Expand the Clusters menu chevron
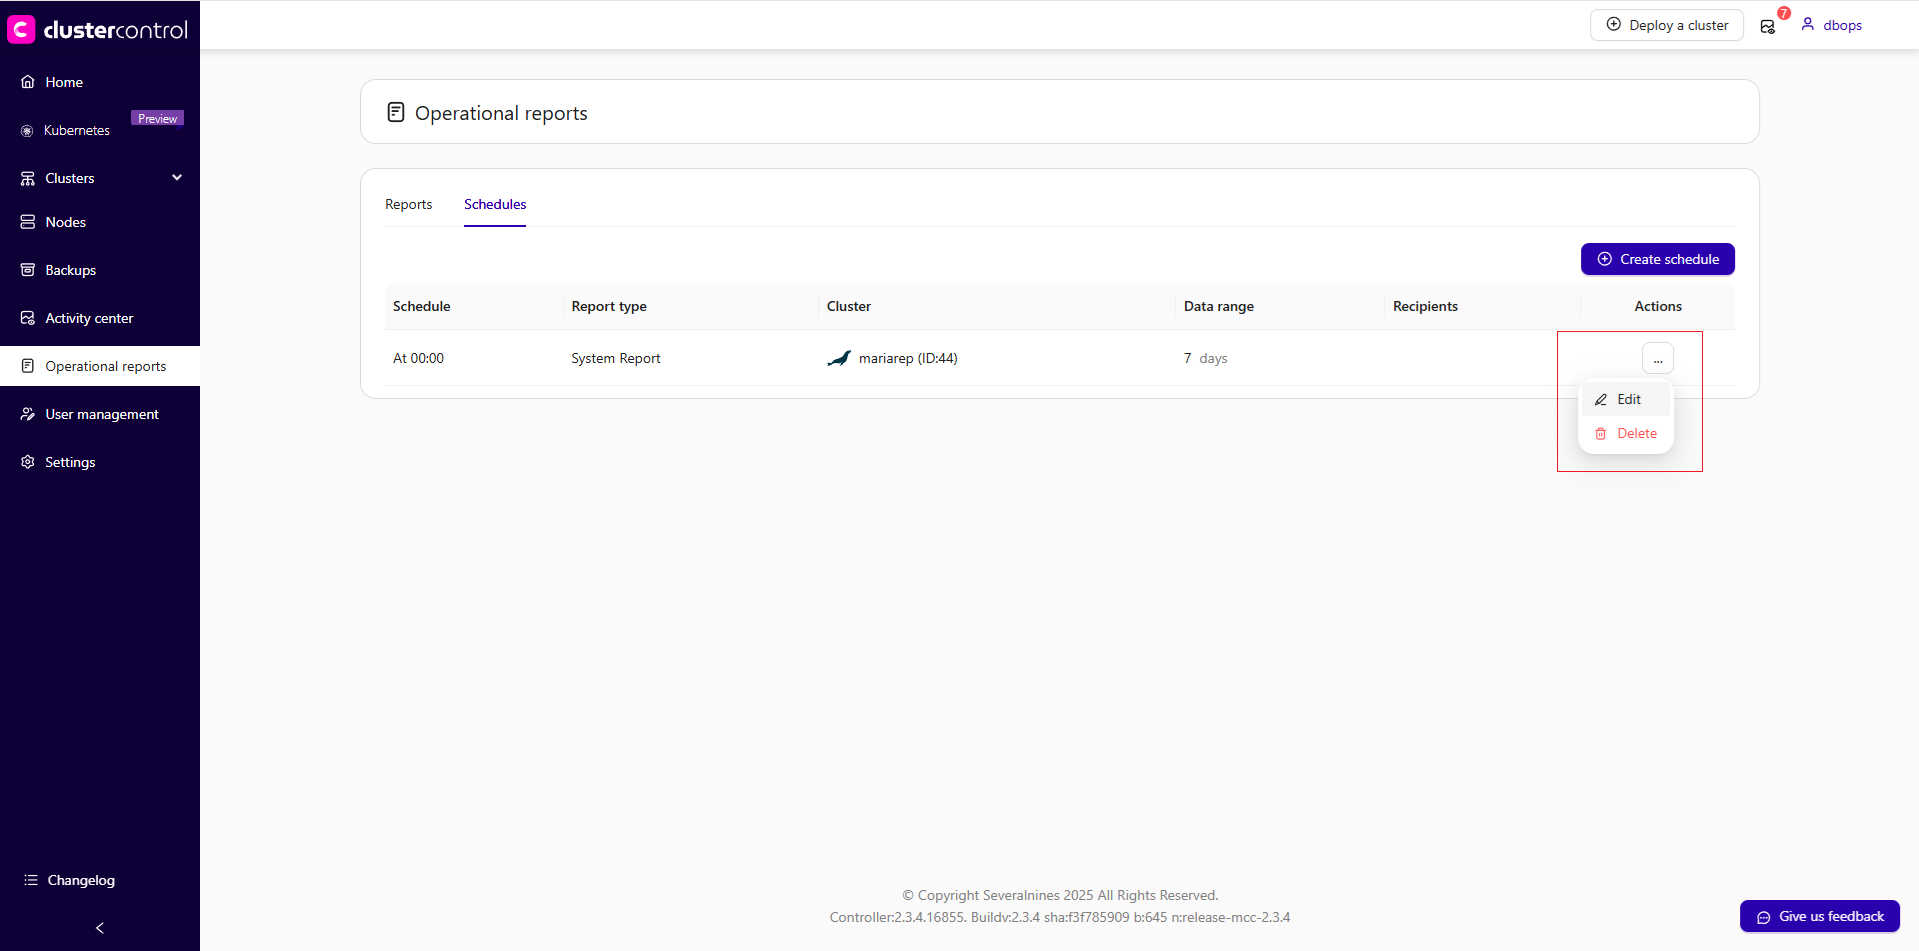 (x=177, y=178)
